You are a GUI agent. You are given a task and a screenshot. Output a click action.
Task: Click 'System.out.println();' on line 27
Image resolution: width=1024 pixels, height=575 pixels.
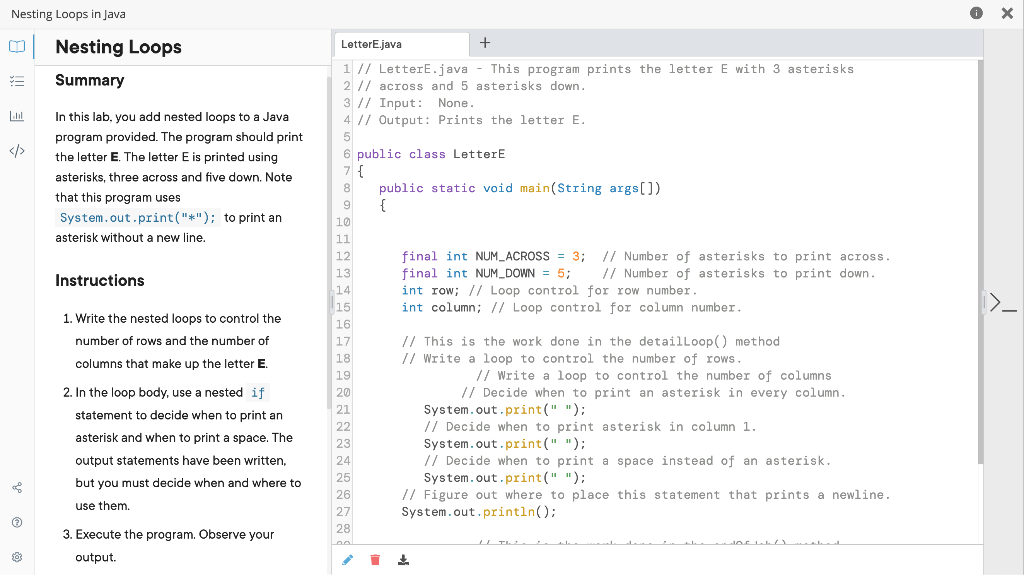479,512
